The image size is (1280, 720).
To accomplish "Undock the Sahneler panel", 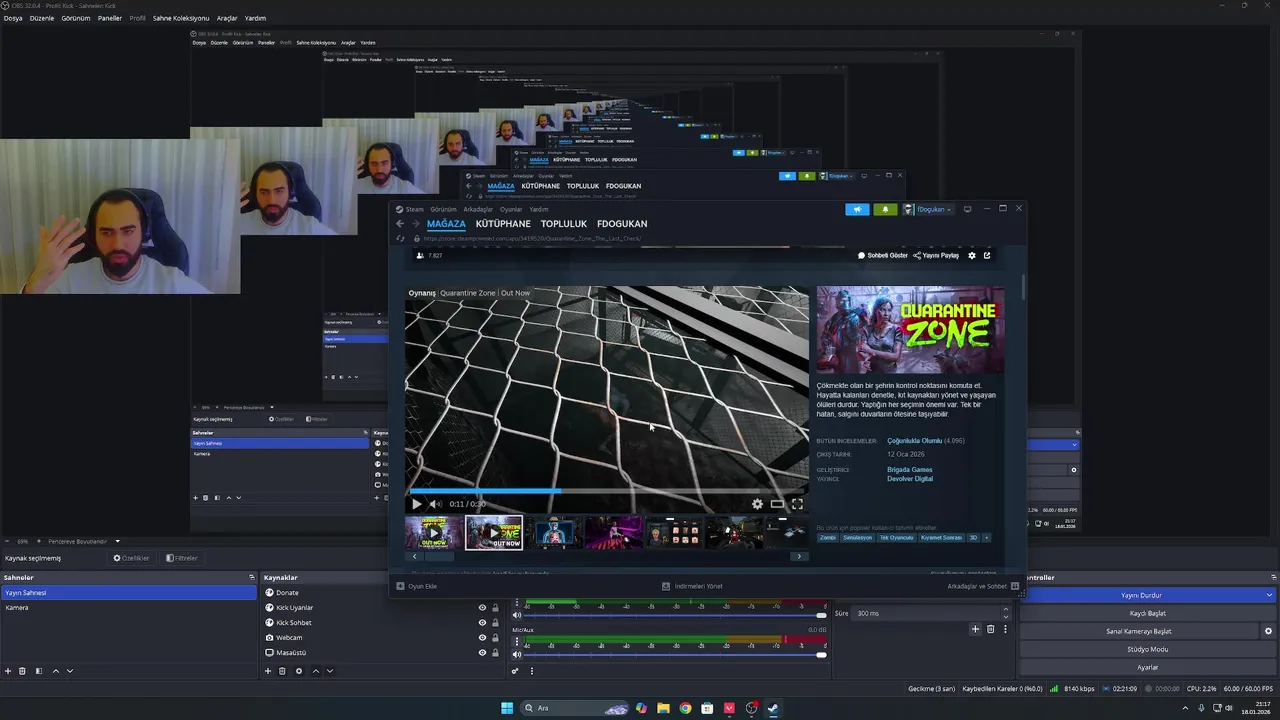I will pos(252,577).
